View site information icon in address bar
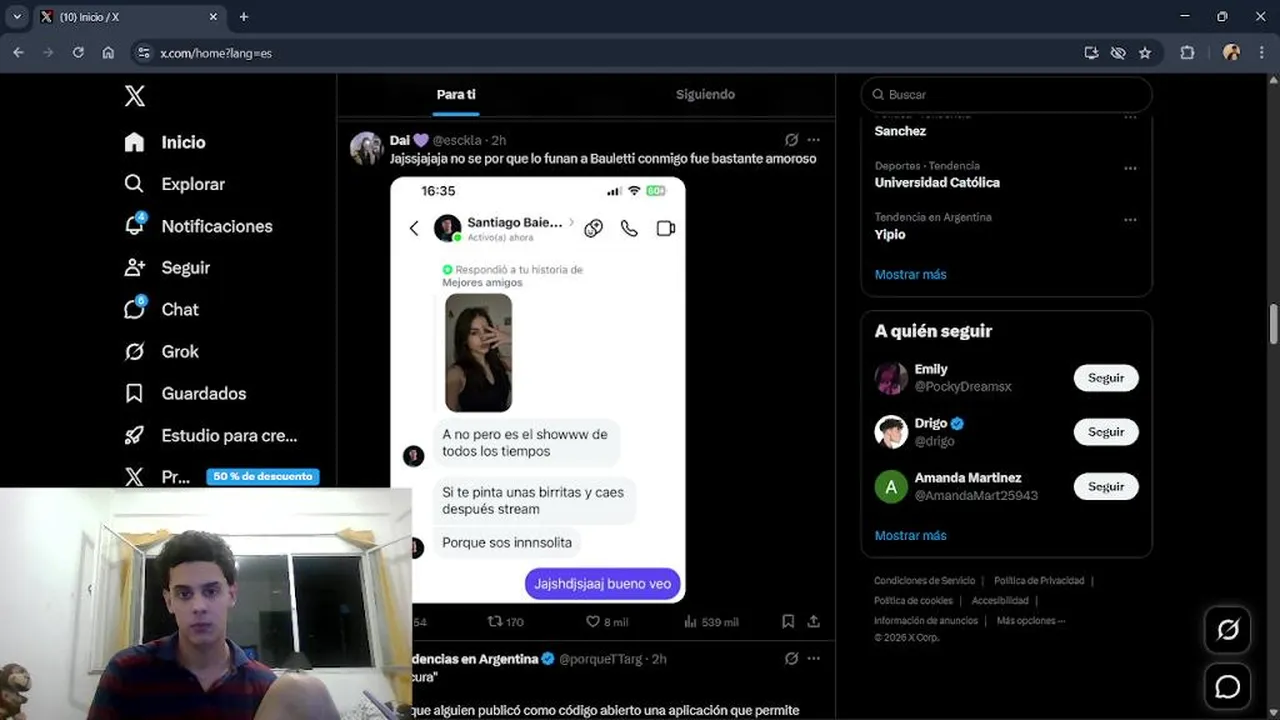The image size is (1280, 720). point(144,53)
